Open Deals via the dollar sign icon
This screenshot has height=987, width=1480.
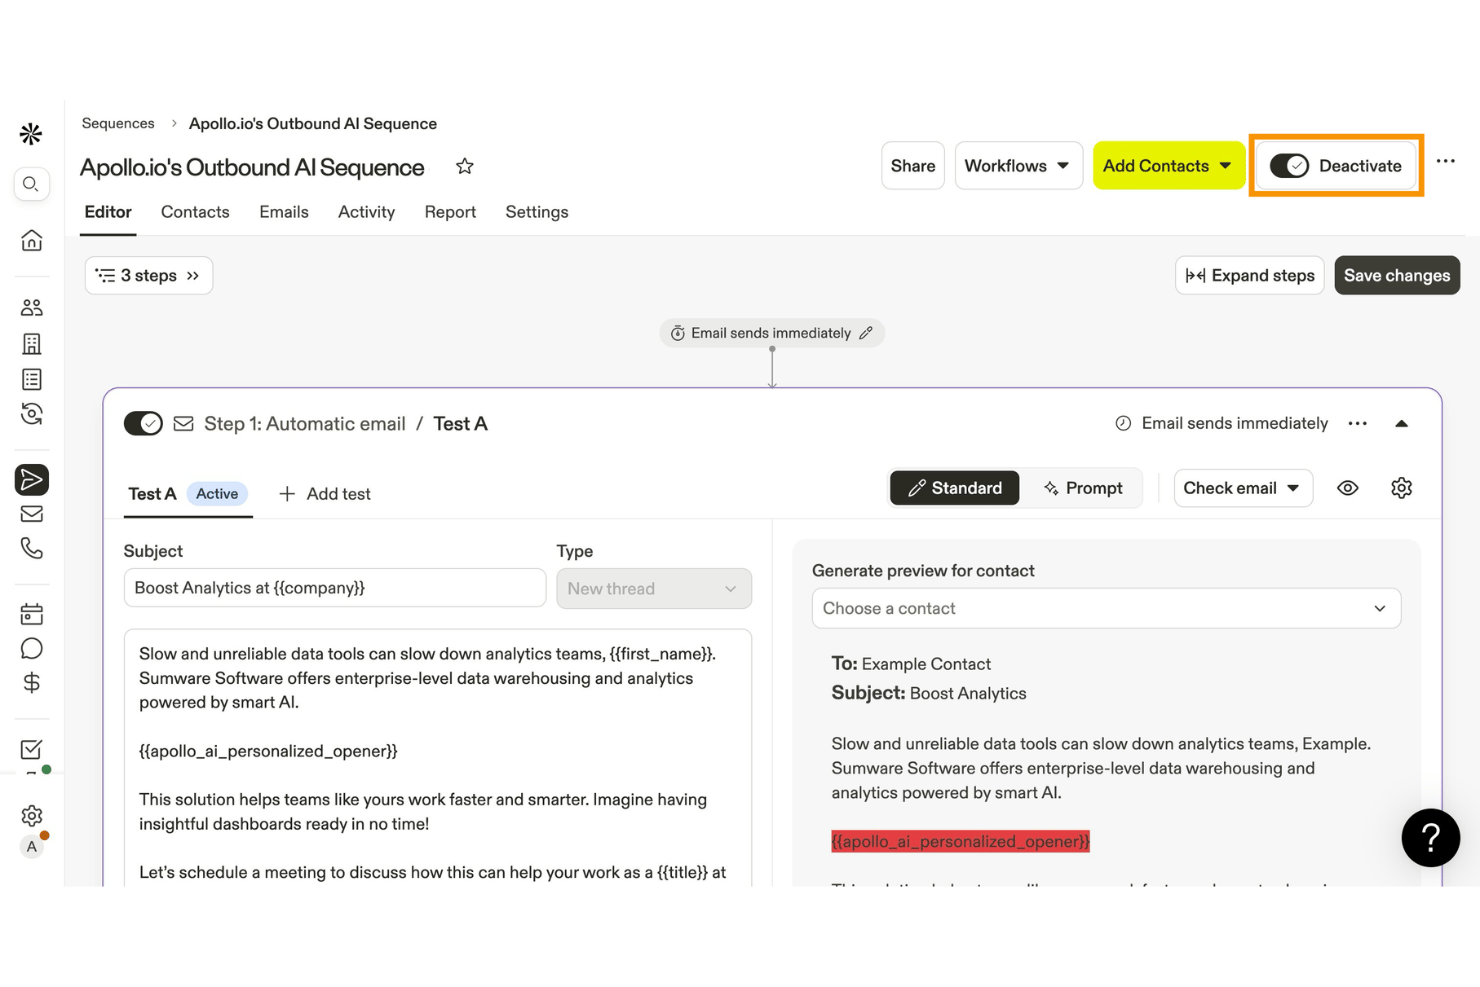tap(32, 683)
